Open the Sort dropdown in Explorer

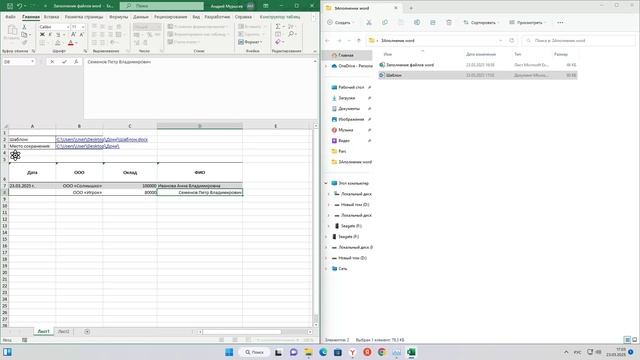[x=480, y=22]
